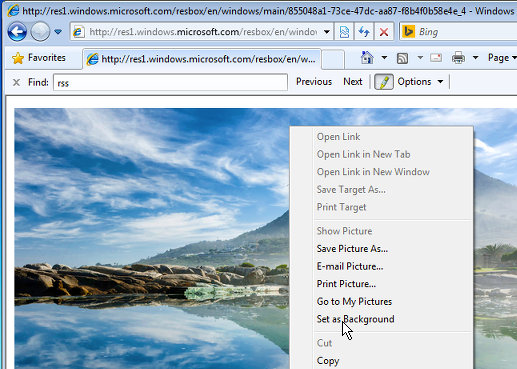Open the Find Options dropdown
This screenshot has height=369, width=517.
pyautogui.click(x=420, y=82)
